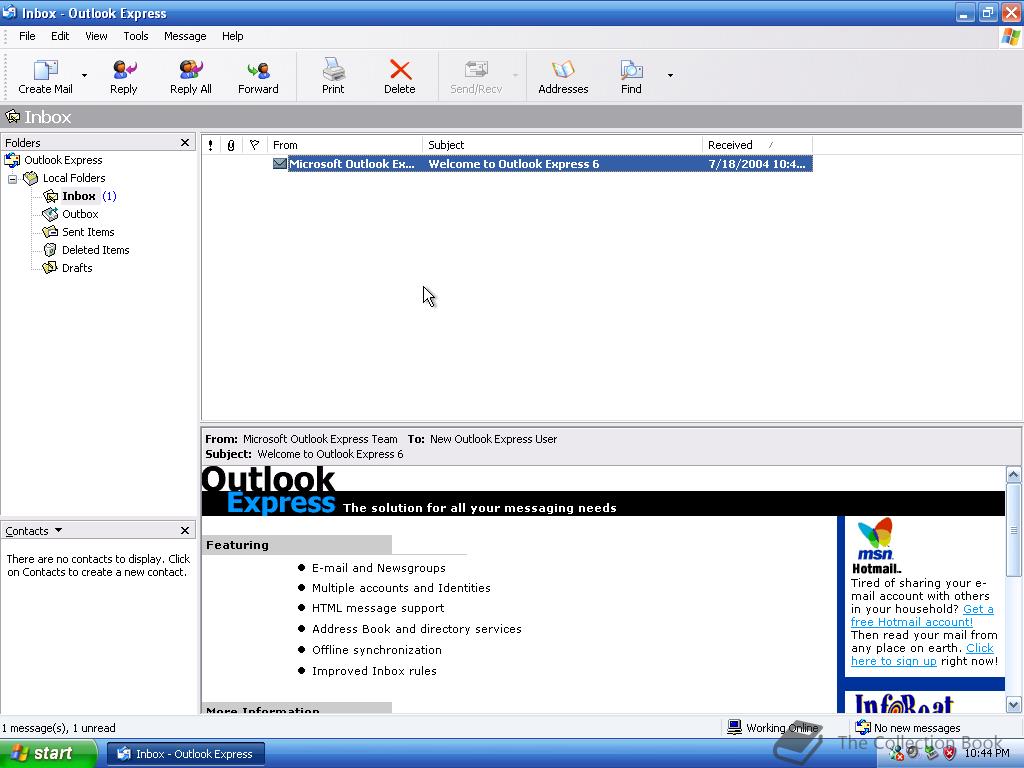Sort by the flag column header
1024x768 pixels.
[255, 145]
